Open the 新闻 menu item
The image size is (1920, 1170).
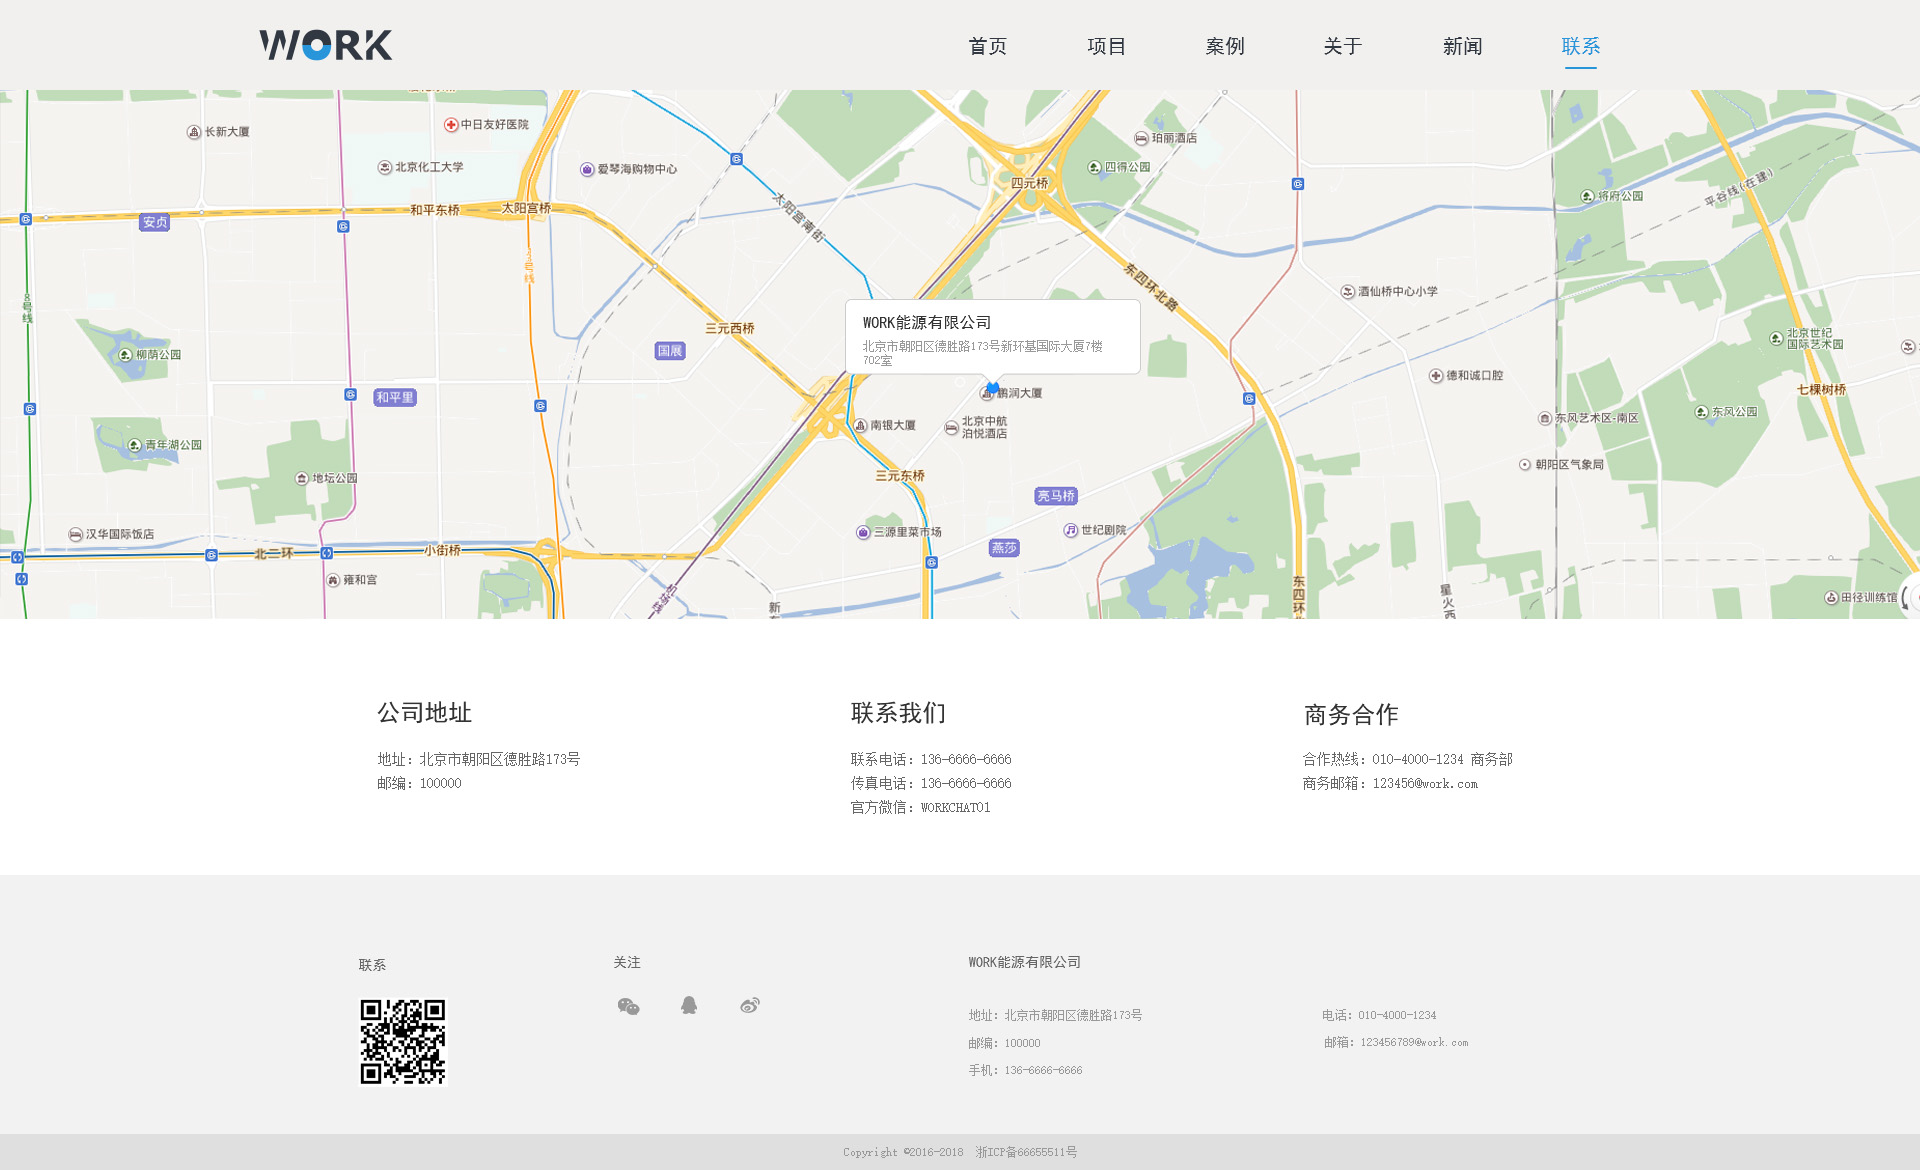[1462, 46]
